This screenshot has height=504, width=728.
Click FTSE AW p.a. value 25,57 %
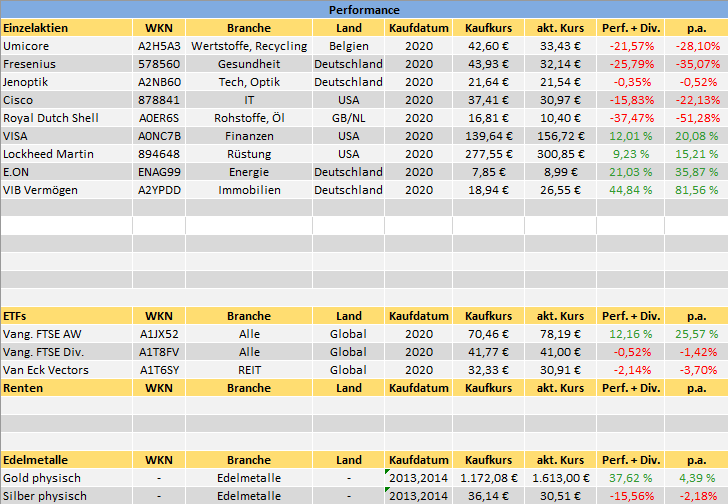point(696,334)
